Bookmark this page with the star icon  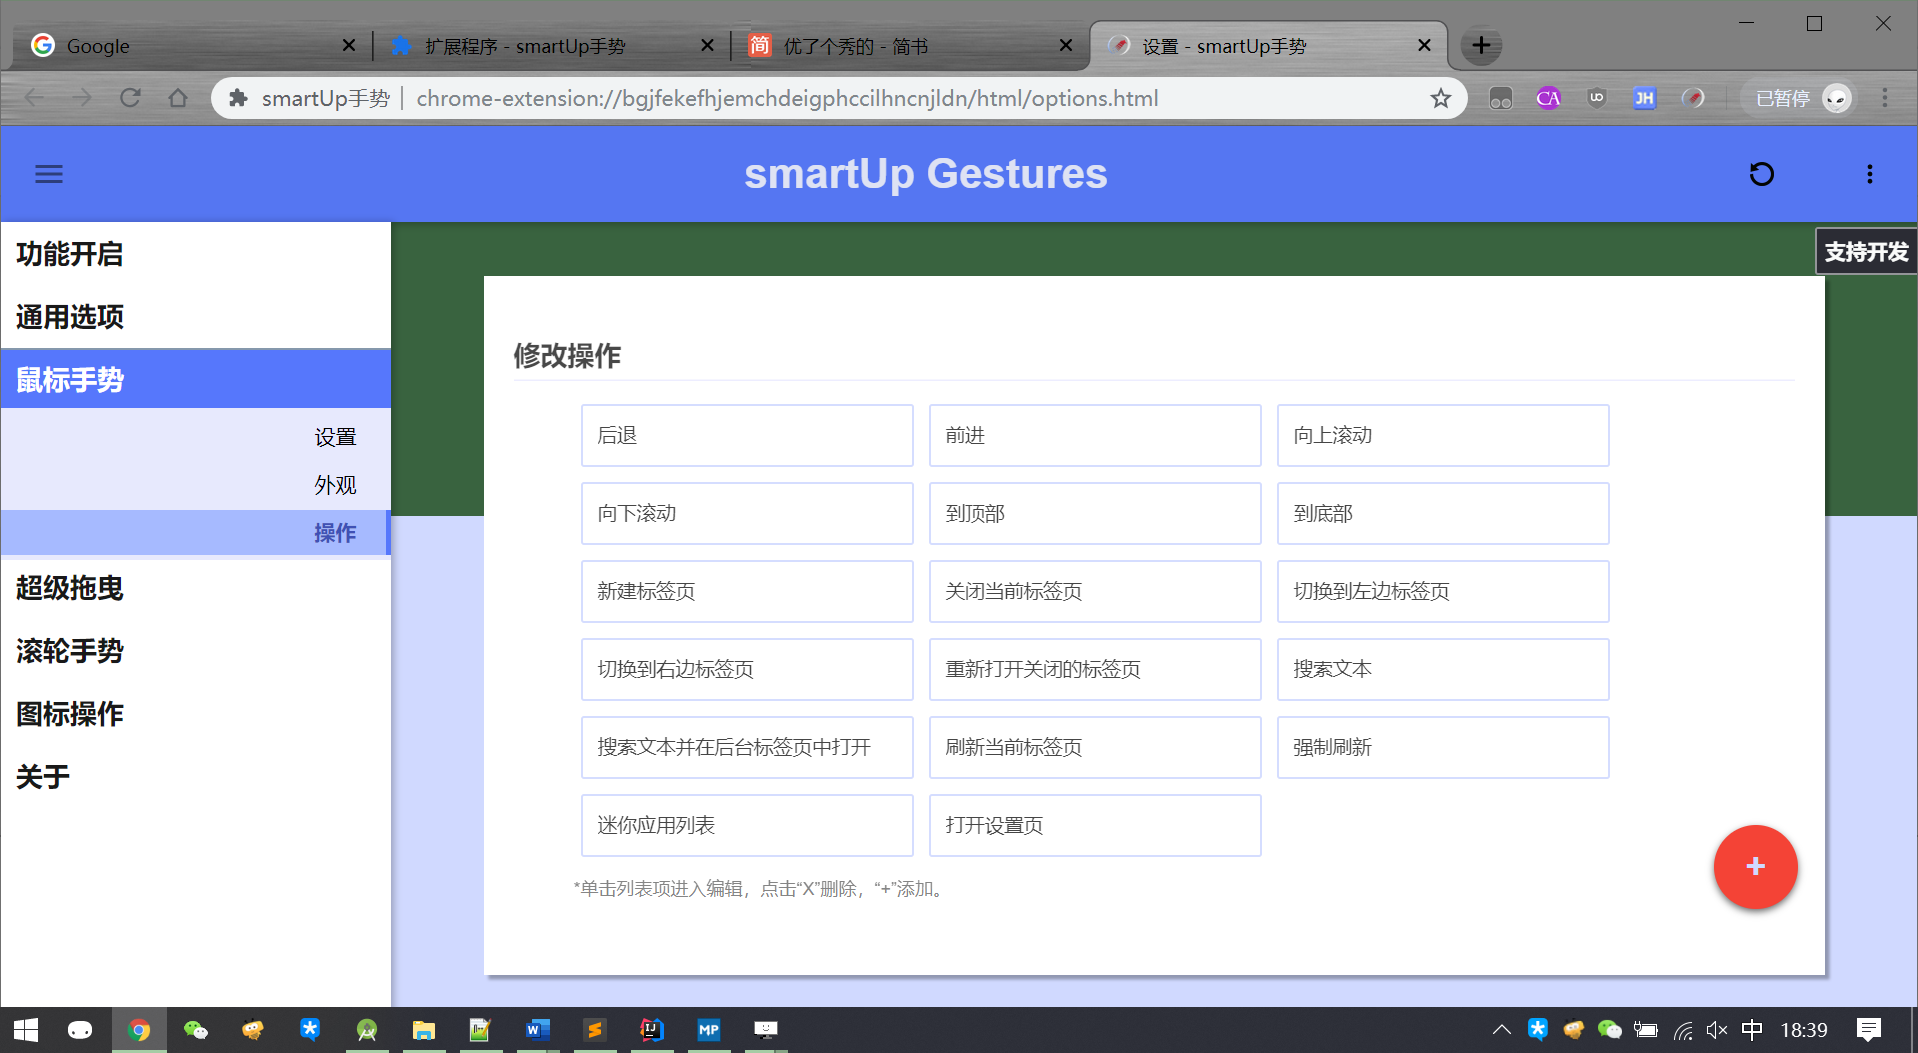[1440, 97]
